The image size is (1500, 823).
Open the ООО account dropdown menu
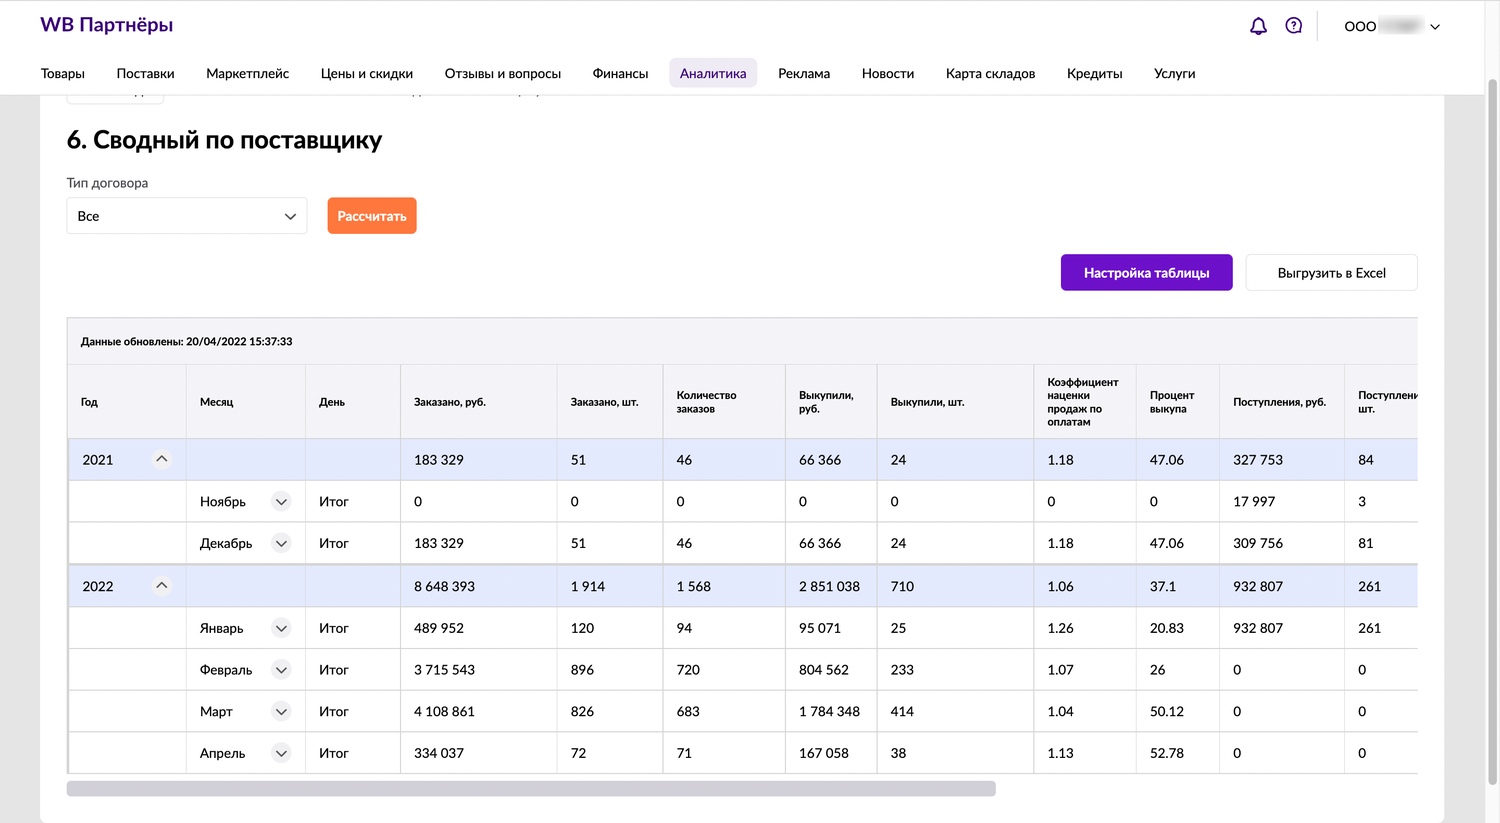tap(1392, 27)
